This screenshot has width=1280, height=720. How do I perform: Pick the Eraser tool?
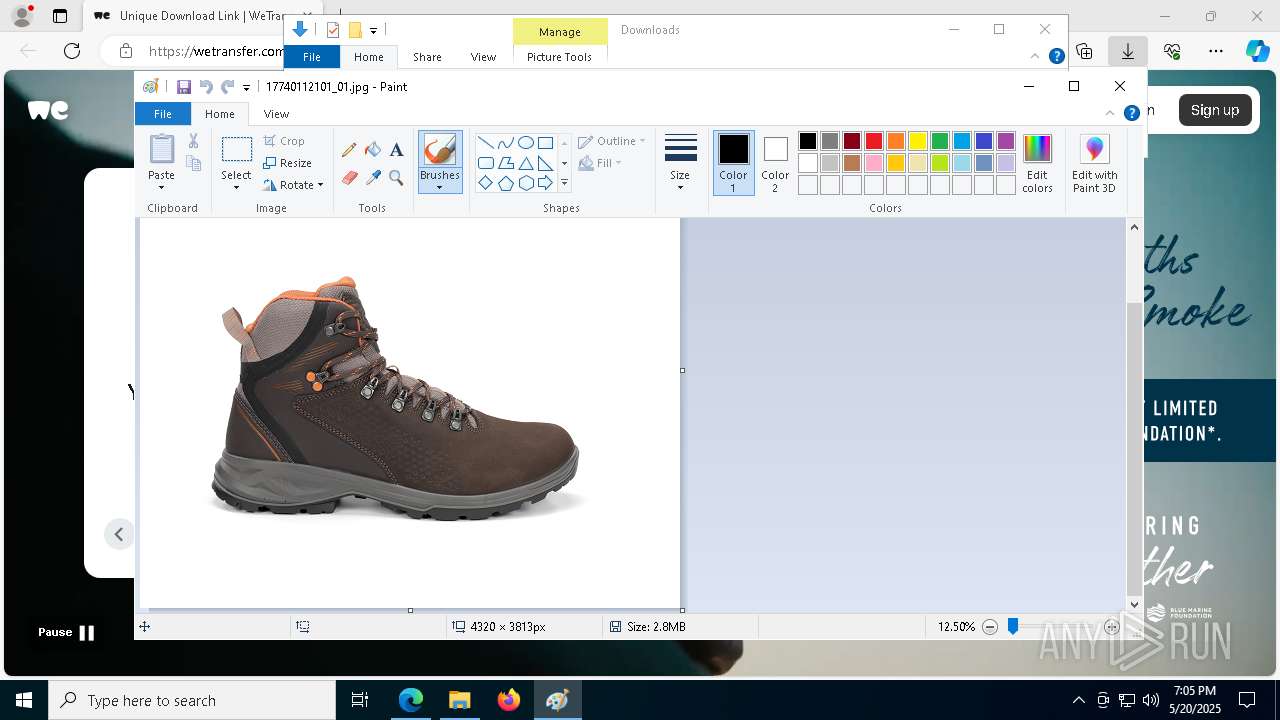coord(349,178)
